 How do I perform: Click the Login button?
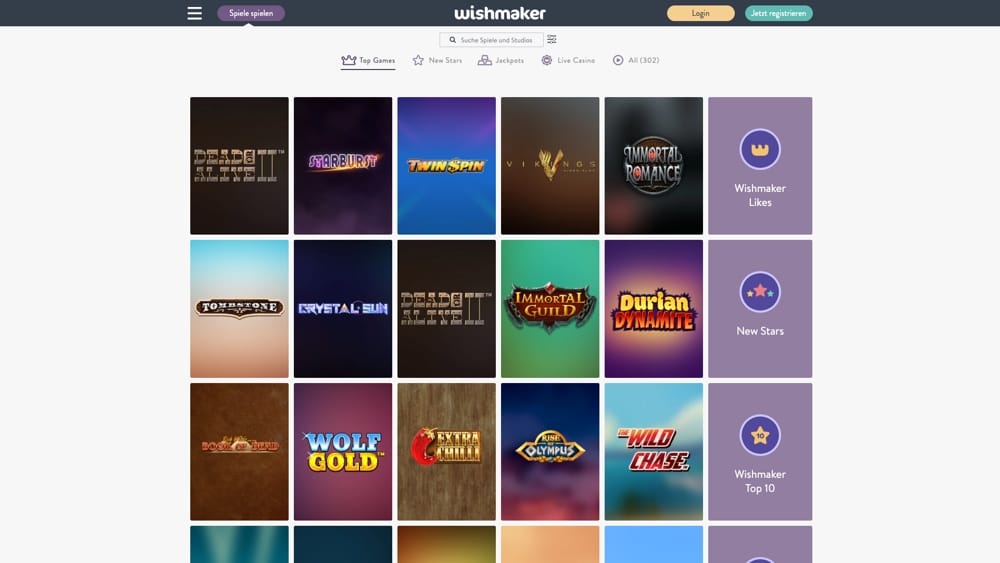click(700, 13)
